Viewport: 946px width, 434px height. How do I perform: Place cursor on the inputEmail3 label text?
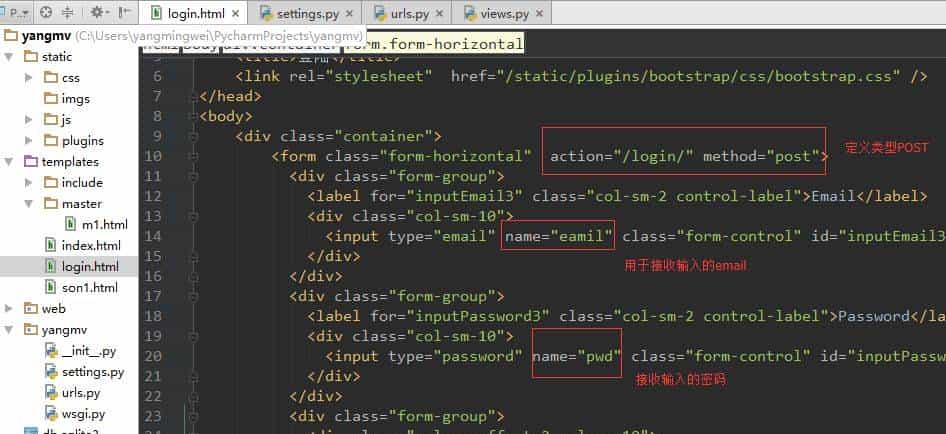pyautogui.click(x=465, y=196)
